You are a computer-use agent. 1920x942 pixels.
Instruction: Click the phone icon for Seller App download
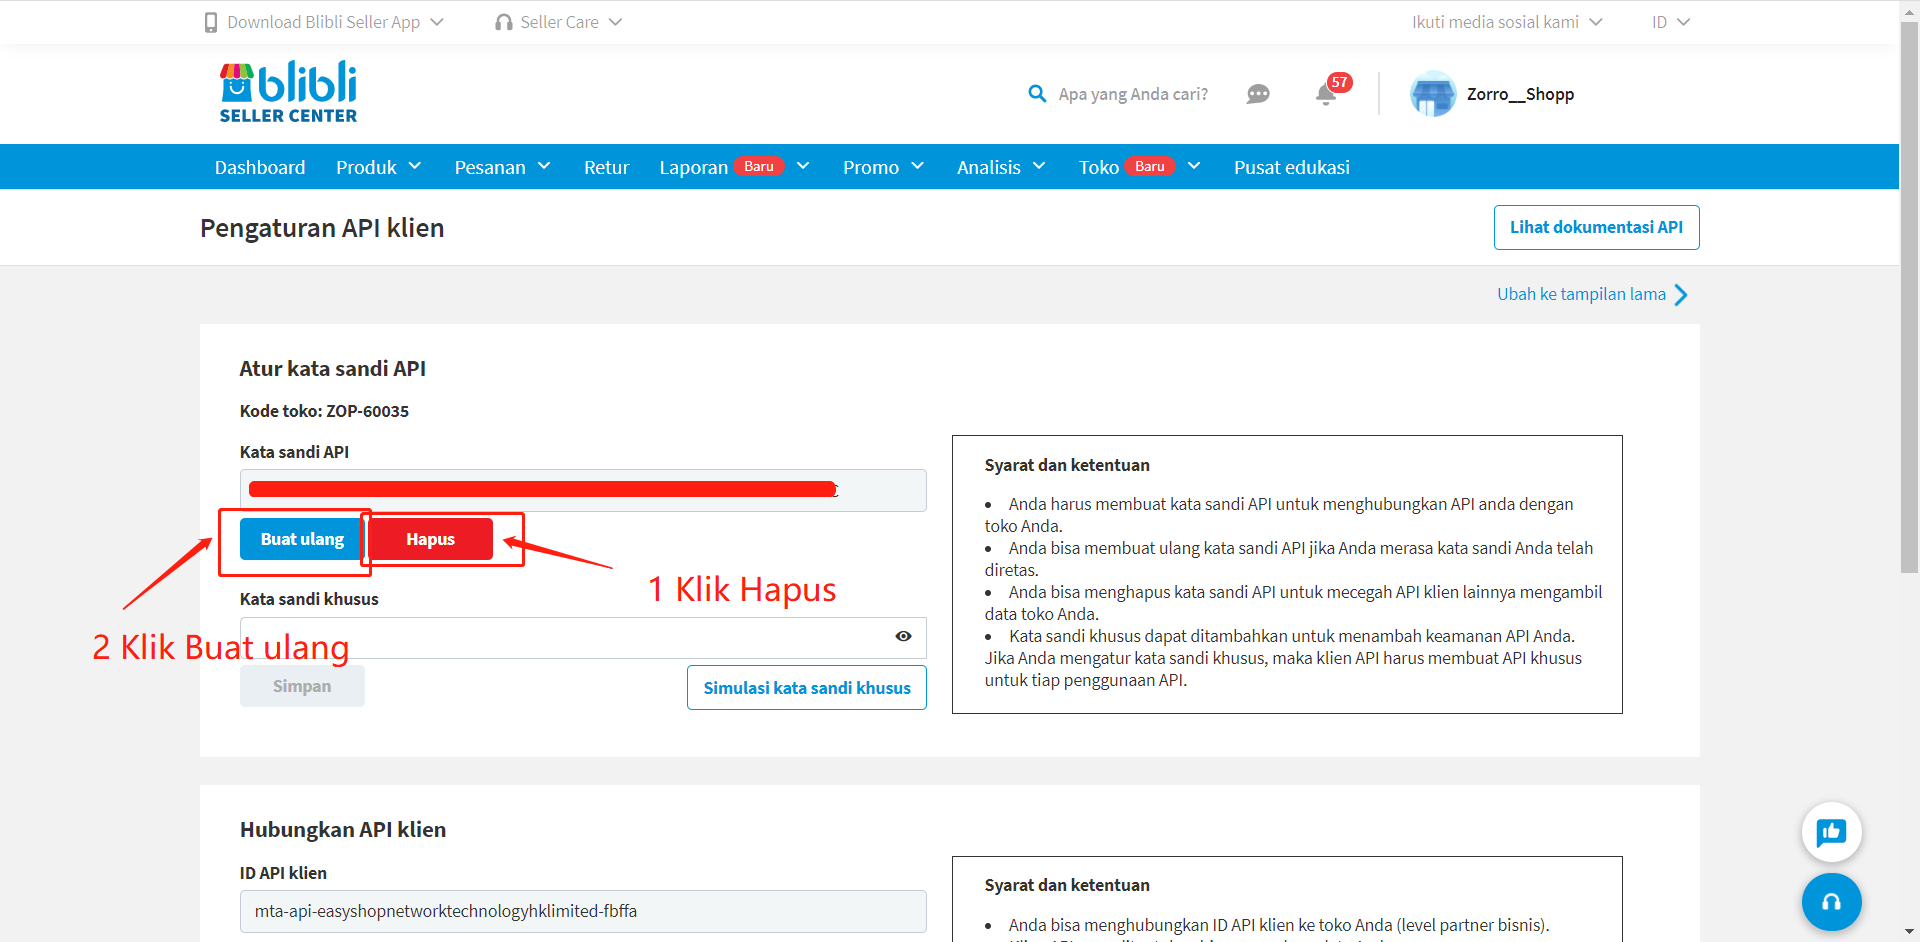[211, 22]
